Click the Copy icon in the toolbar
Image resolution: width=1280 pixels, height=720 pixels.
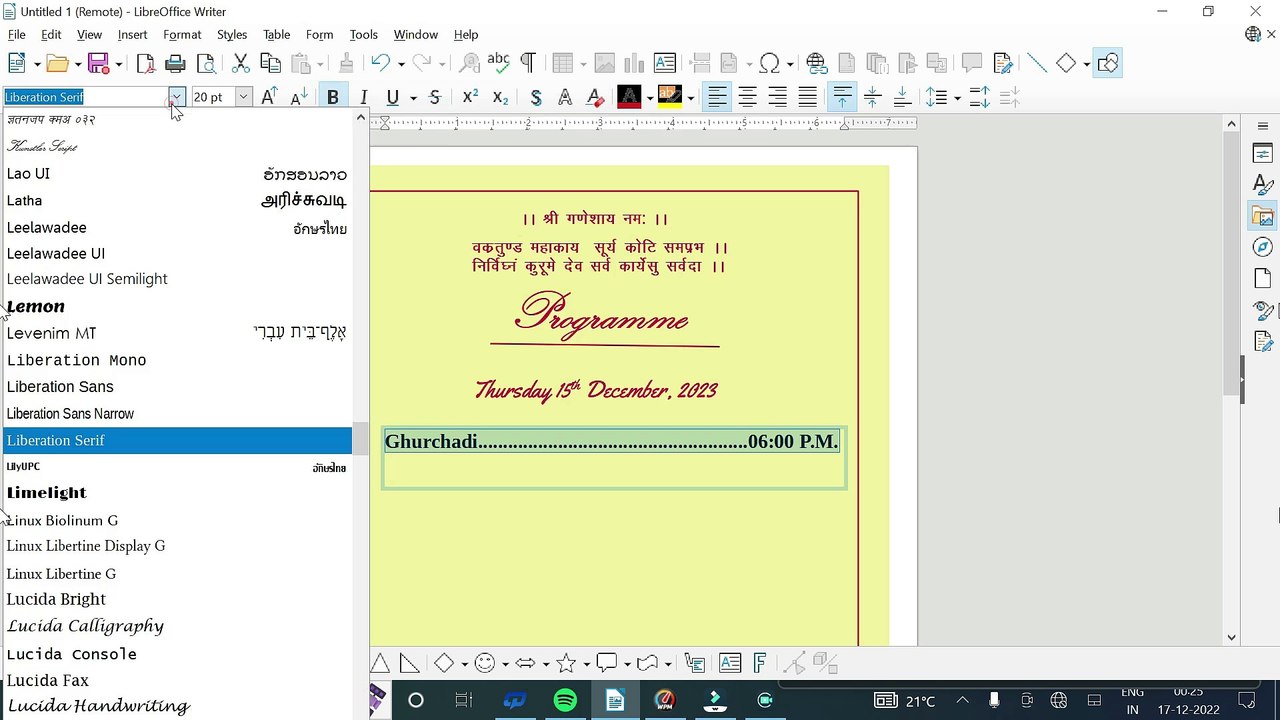[270, 63]
